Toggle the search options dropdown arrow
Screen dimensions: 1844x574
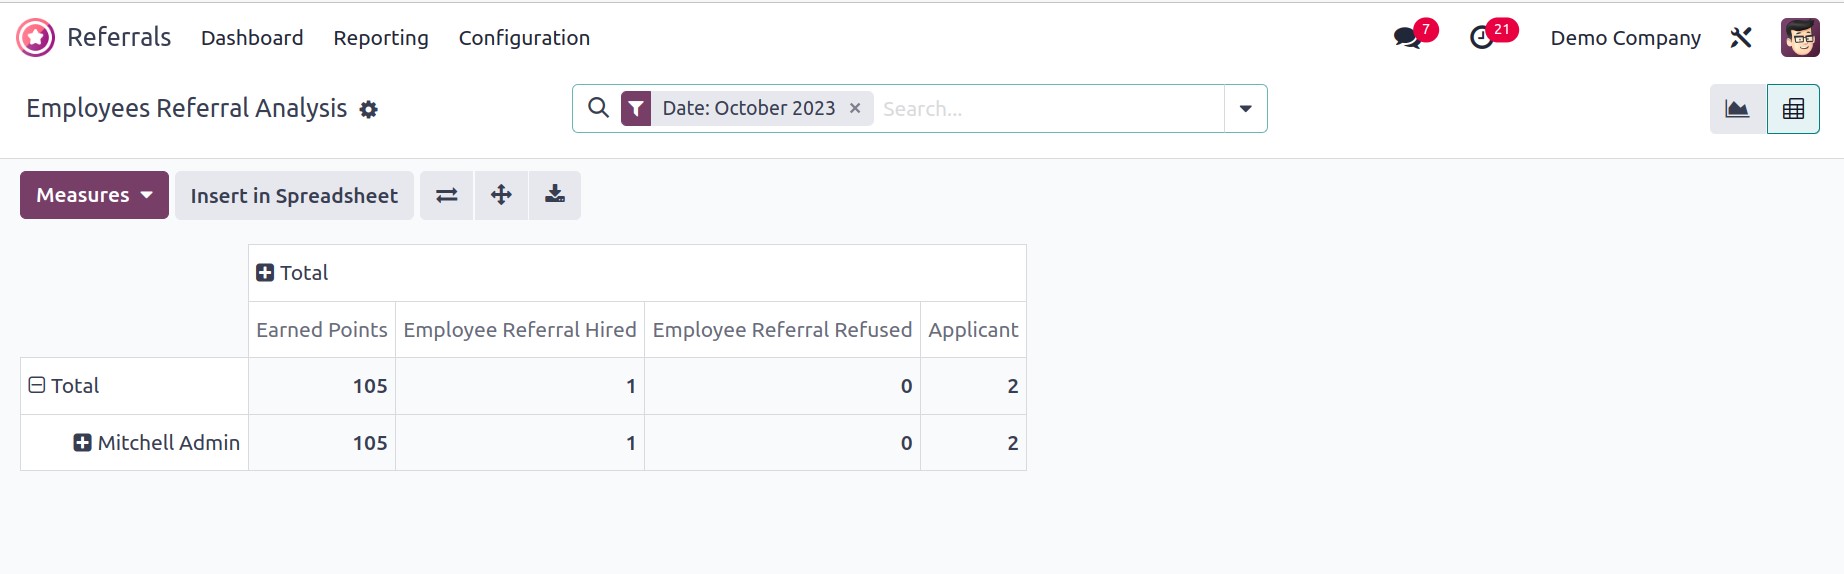coord(1246,109)
